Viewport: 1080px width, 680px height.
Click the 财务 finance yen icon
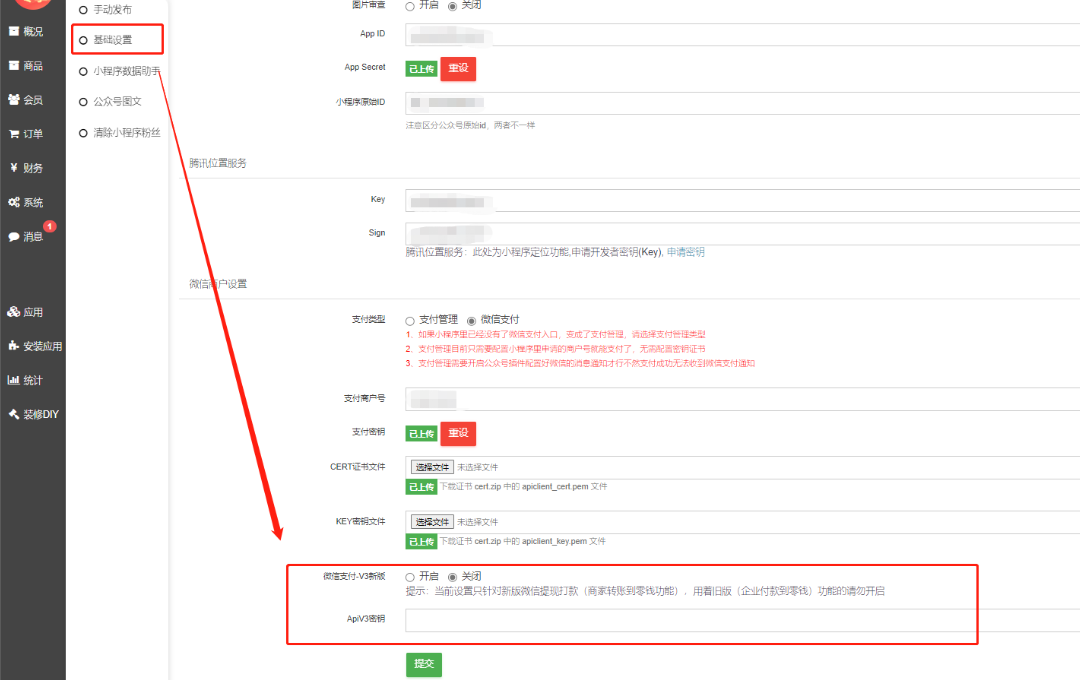[x=14, y=168]
